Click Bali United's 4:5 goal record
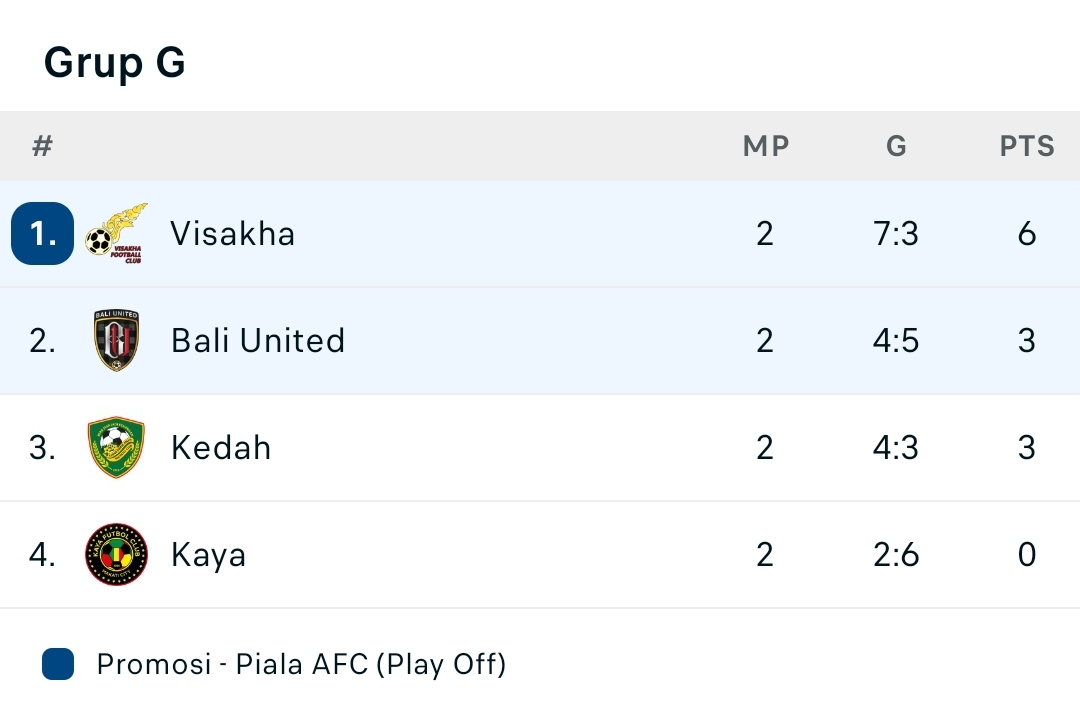 896,340
